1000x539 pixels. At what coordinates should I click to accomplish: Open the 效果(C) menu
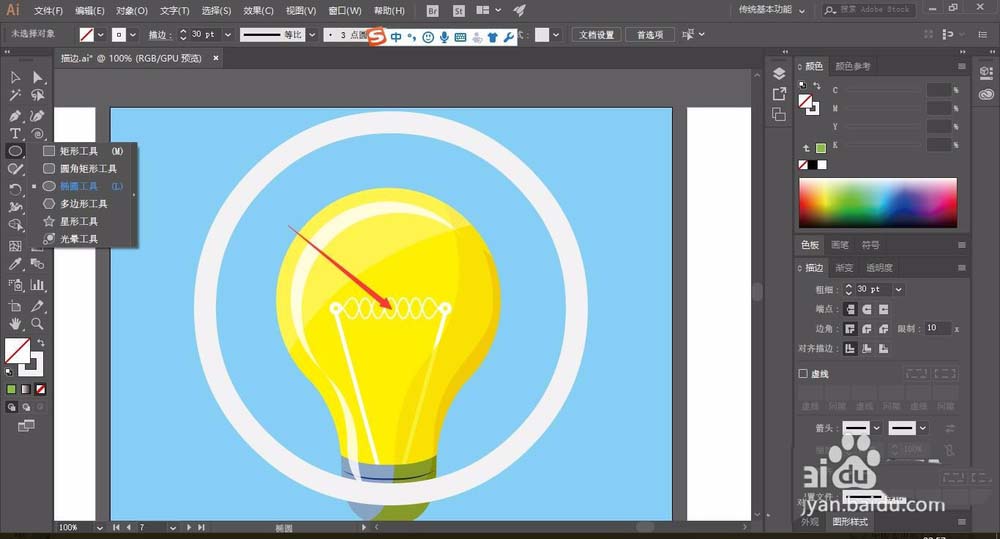coord(258,11)
